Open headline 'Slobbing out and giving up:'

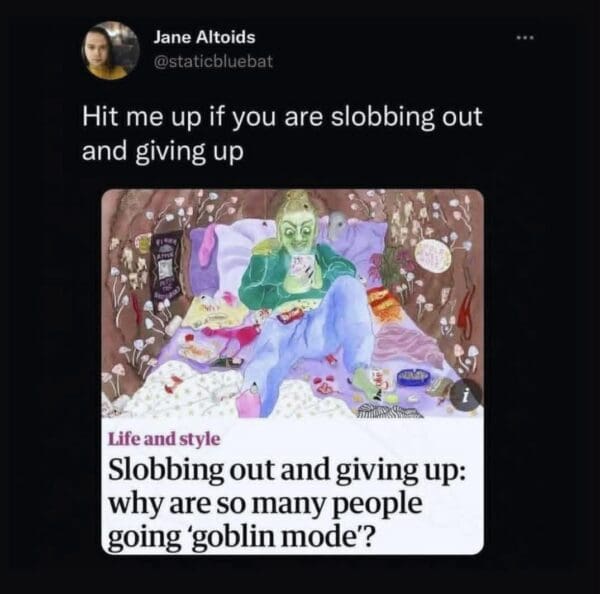coord(287,470)
